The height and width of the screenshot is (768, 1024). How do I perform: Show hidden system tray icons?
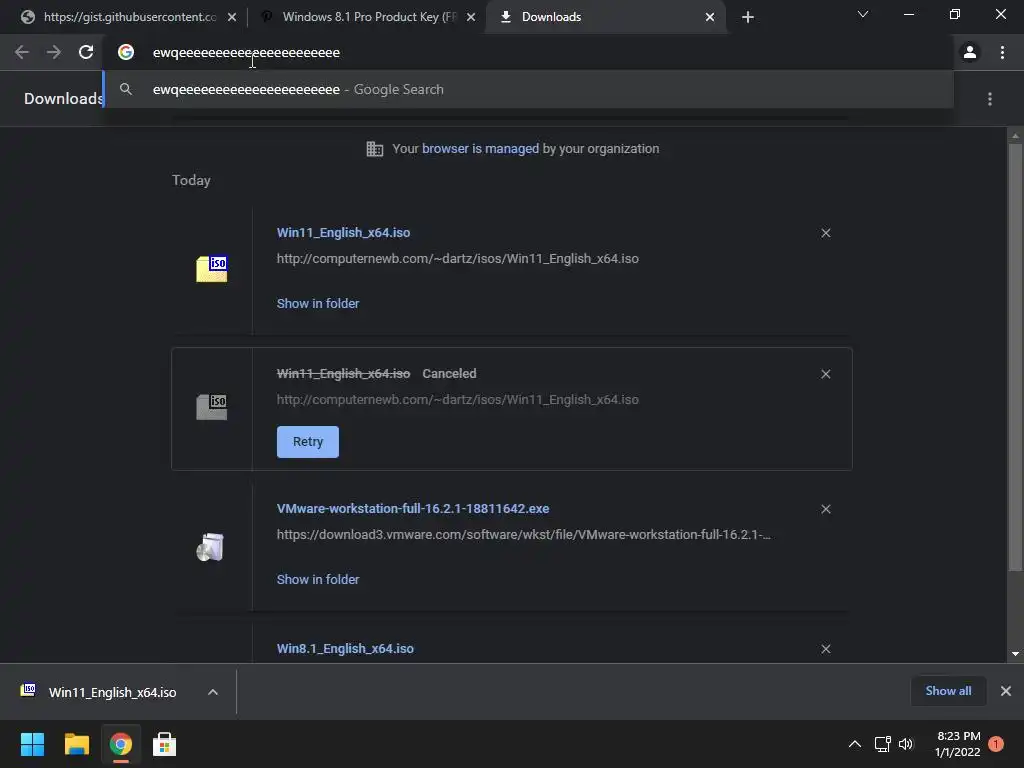(x=855, y=744)
